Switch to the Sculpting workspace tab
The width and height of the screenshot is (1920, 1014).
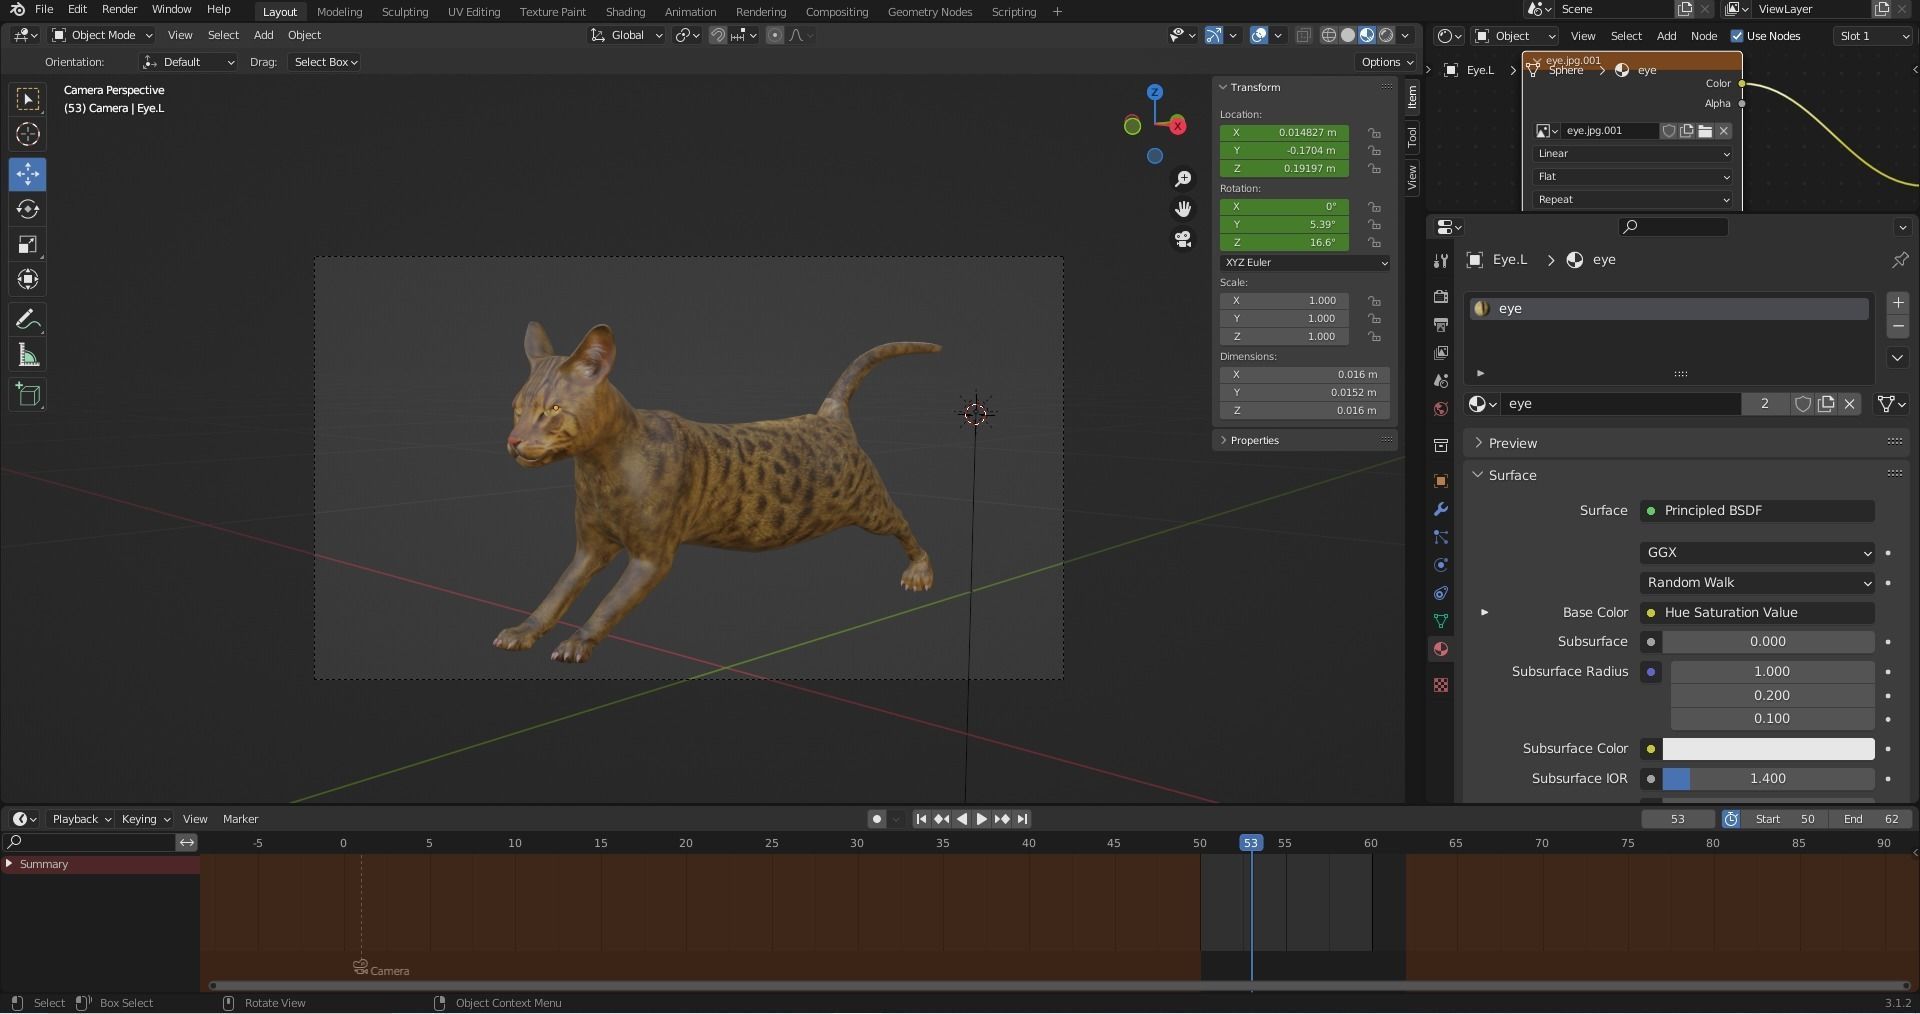405,12
